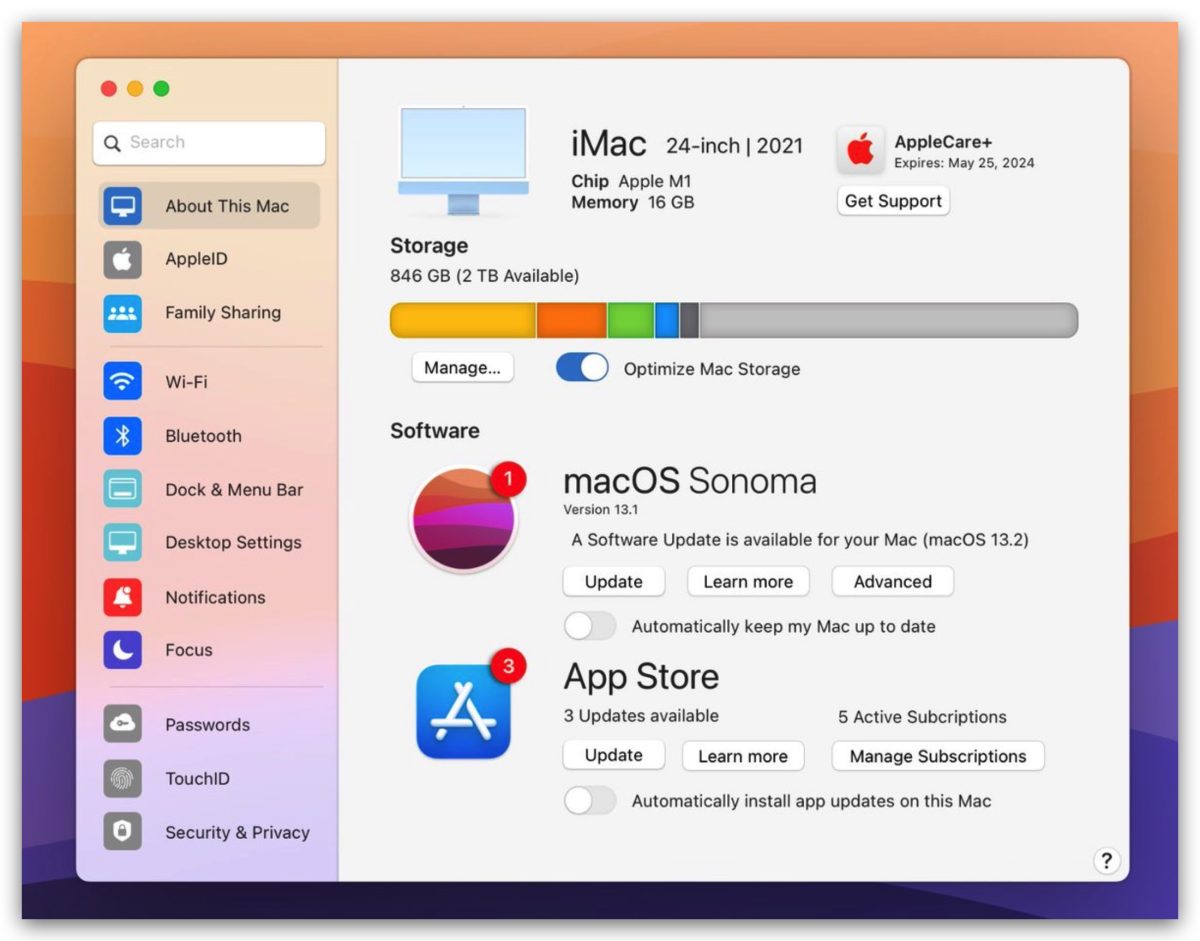
Task: Click Learn more under App Store
Action: [743, 756]
